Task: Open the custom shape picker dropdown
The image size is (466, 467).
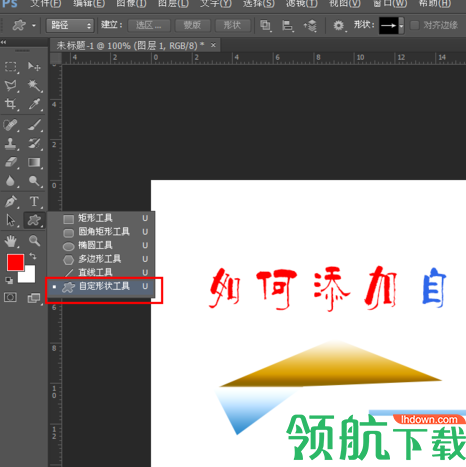Action: point(401,25)
